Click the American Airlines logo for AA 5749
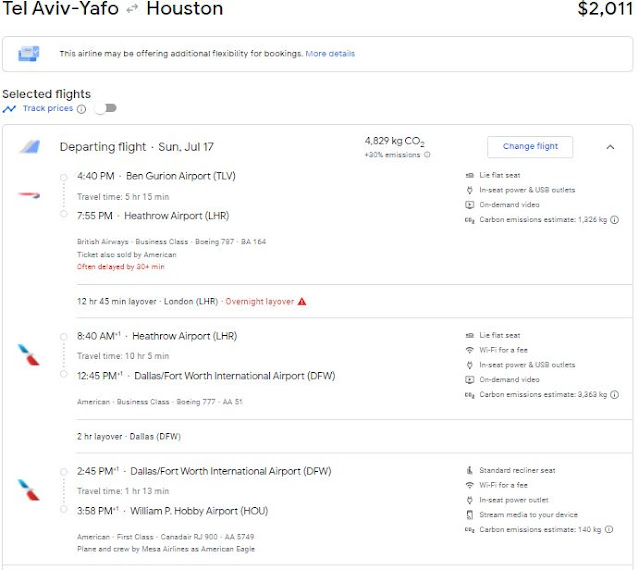 click(28, 490)
